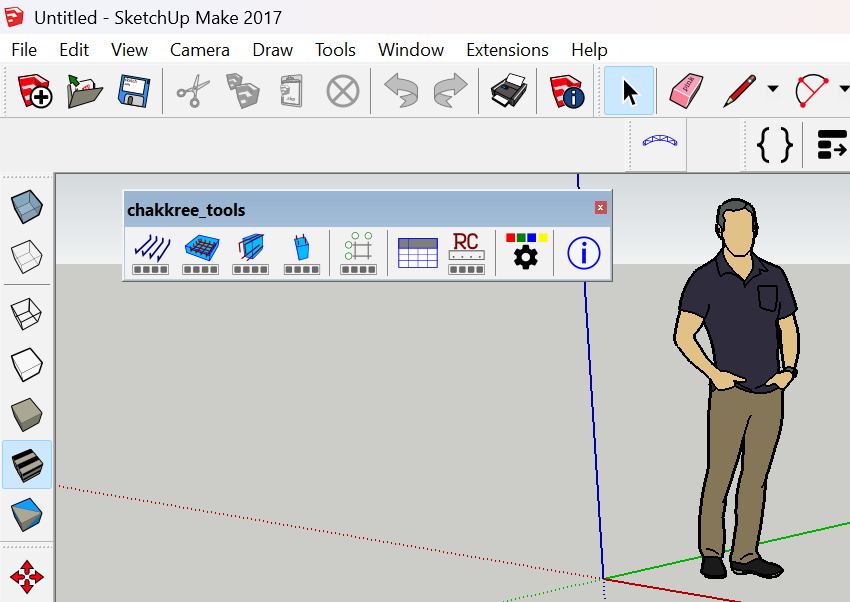Screen dimensions: 850x602
Task: Save the model using the floppy disk icon
Action: pyautogui.click(x=134, y=90)
